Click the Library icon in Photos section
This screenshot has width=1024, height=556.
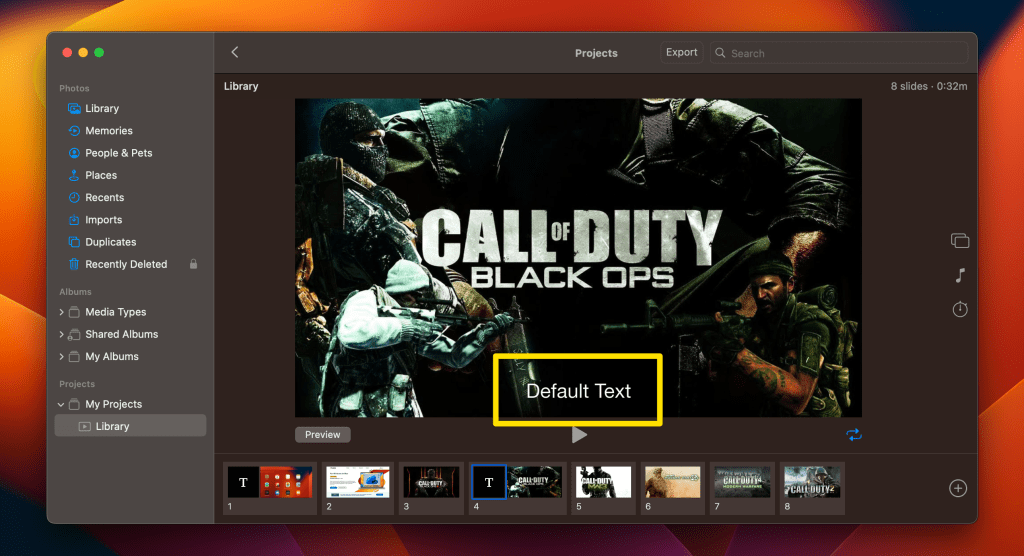(x=74, y=108)
